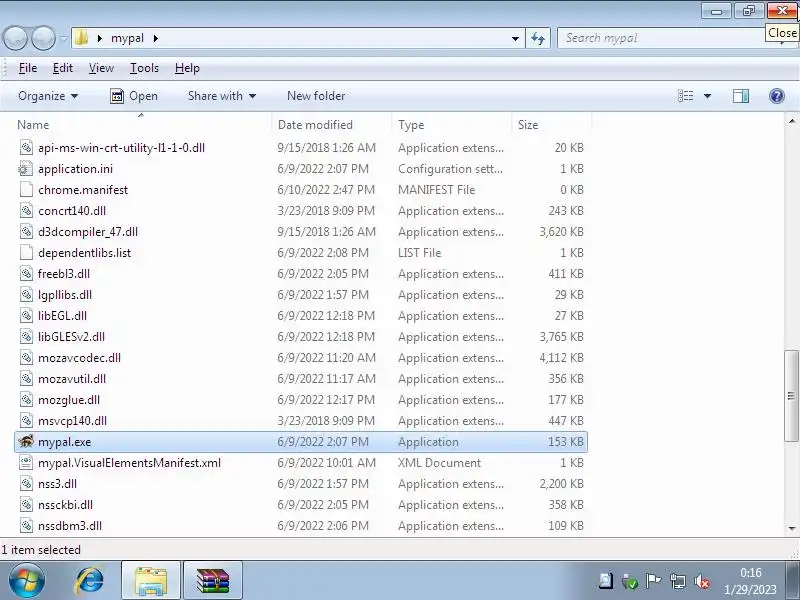Sort by the Size column header
Viewport: 800px width, 600px height.
(551, 124)
